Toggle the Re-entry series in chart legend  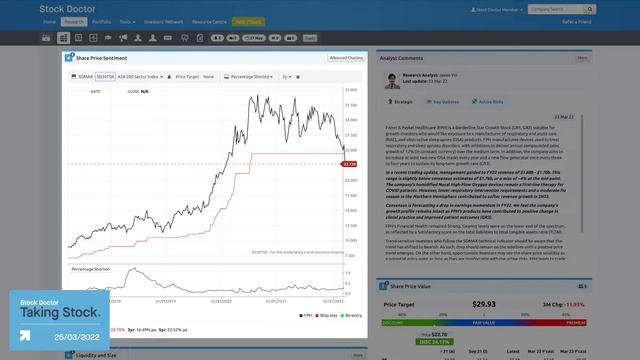coord(351,316)
